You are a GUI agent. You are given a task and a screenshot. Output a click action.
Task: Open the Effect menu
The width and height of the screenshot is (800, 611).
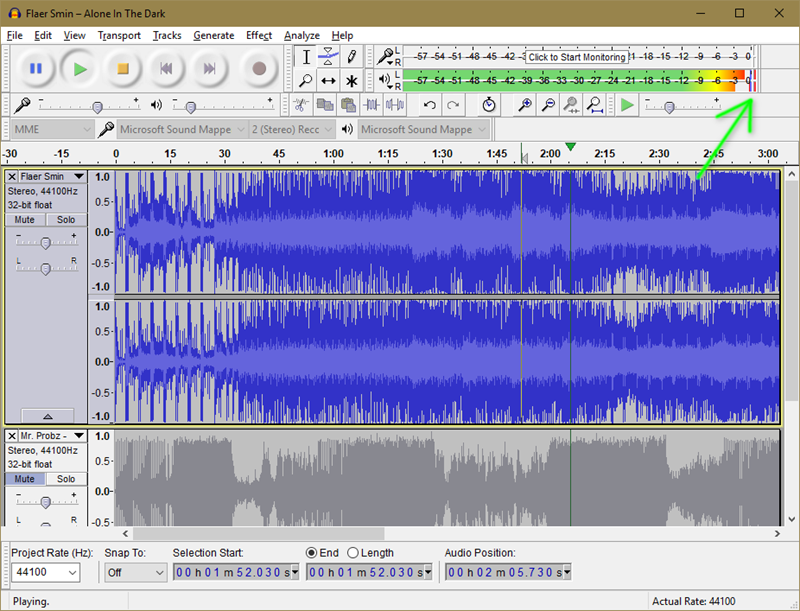(259, 35)
